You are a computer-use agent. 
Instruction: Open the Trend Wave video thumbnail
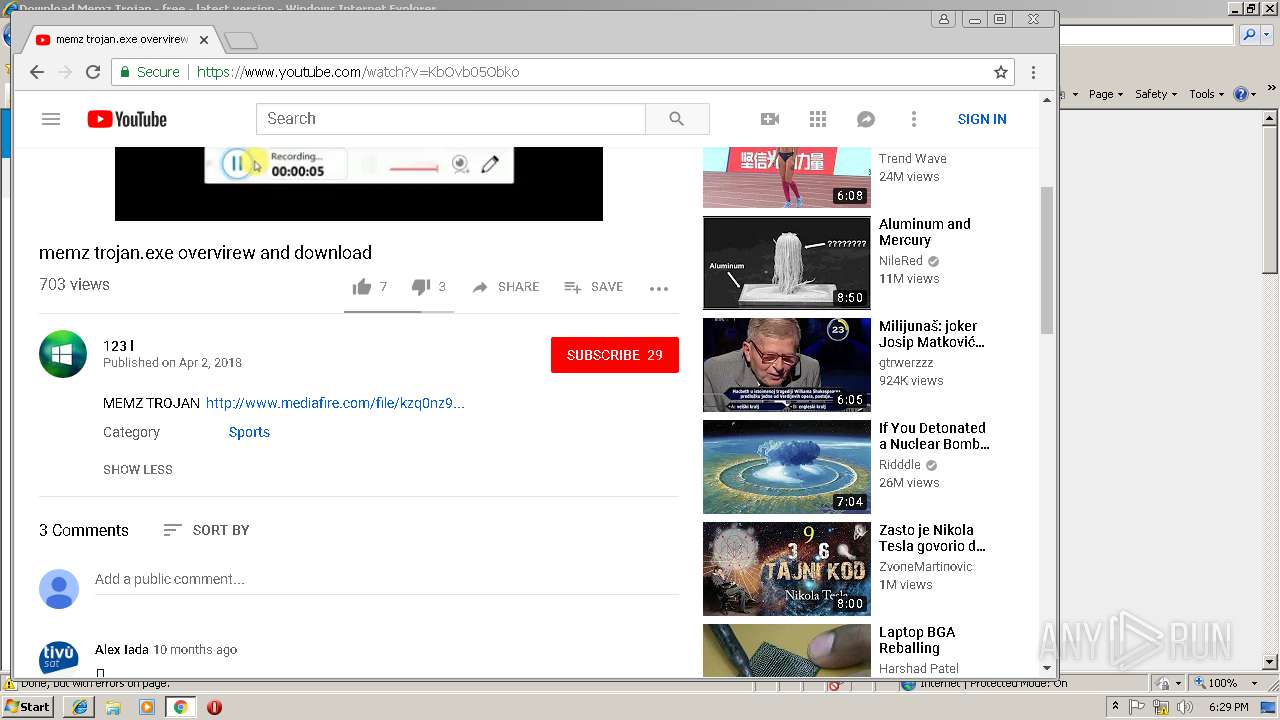787,177
